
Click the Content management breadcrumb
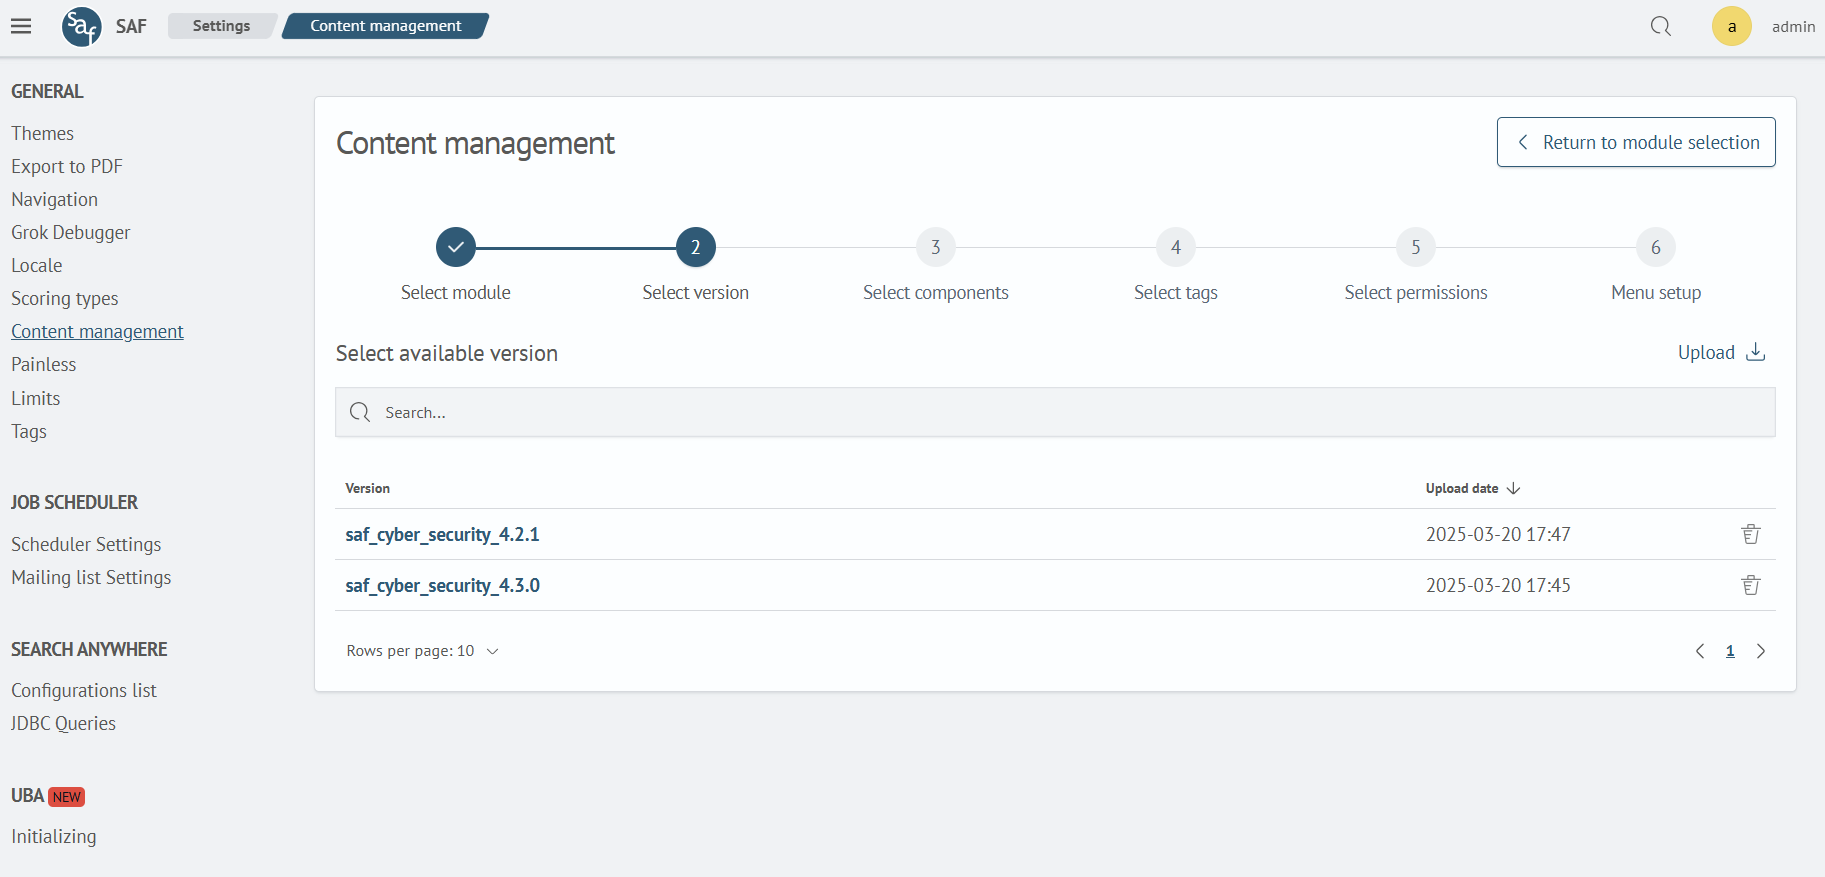tap(386, 26)
